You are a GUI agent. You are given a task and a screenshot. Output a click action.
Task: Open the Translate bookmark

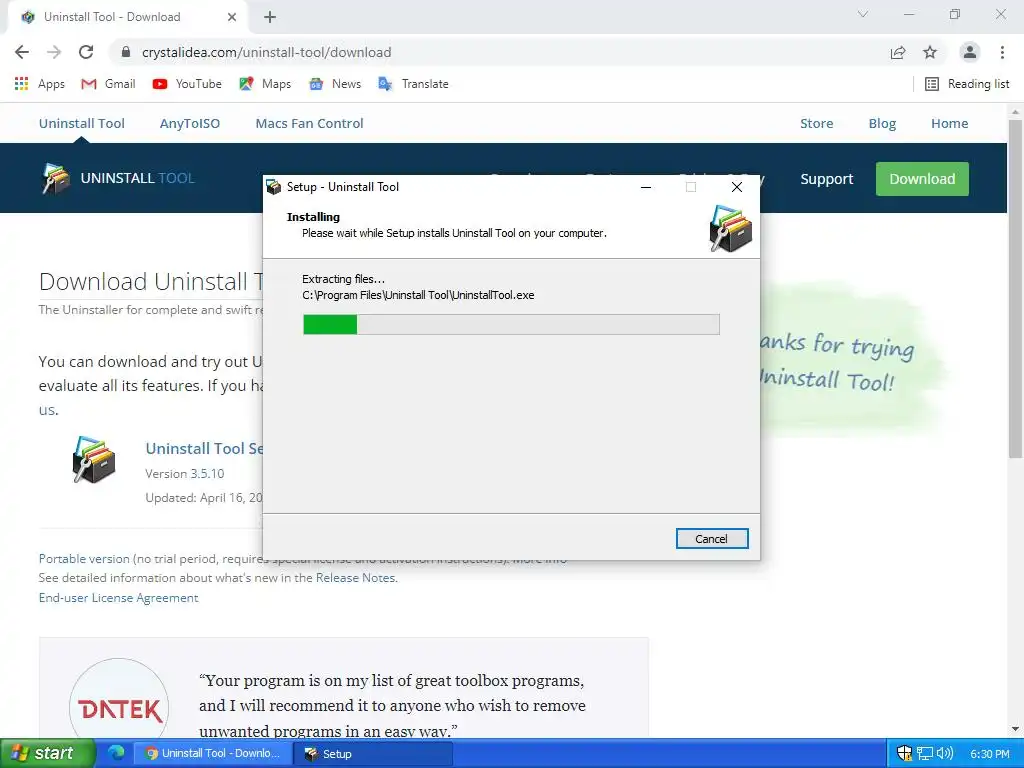click(x=413, y=84)
